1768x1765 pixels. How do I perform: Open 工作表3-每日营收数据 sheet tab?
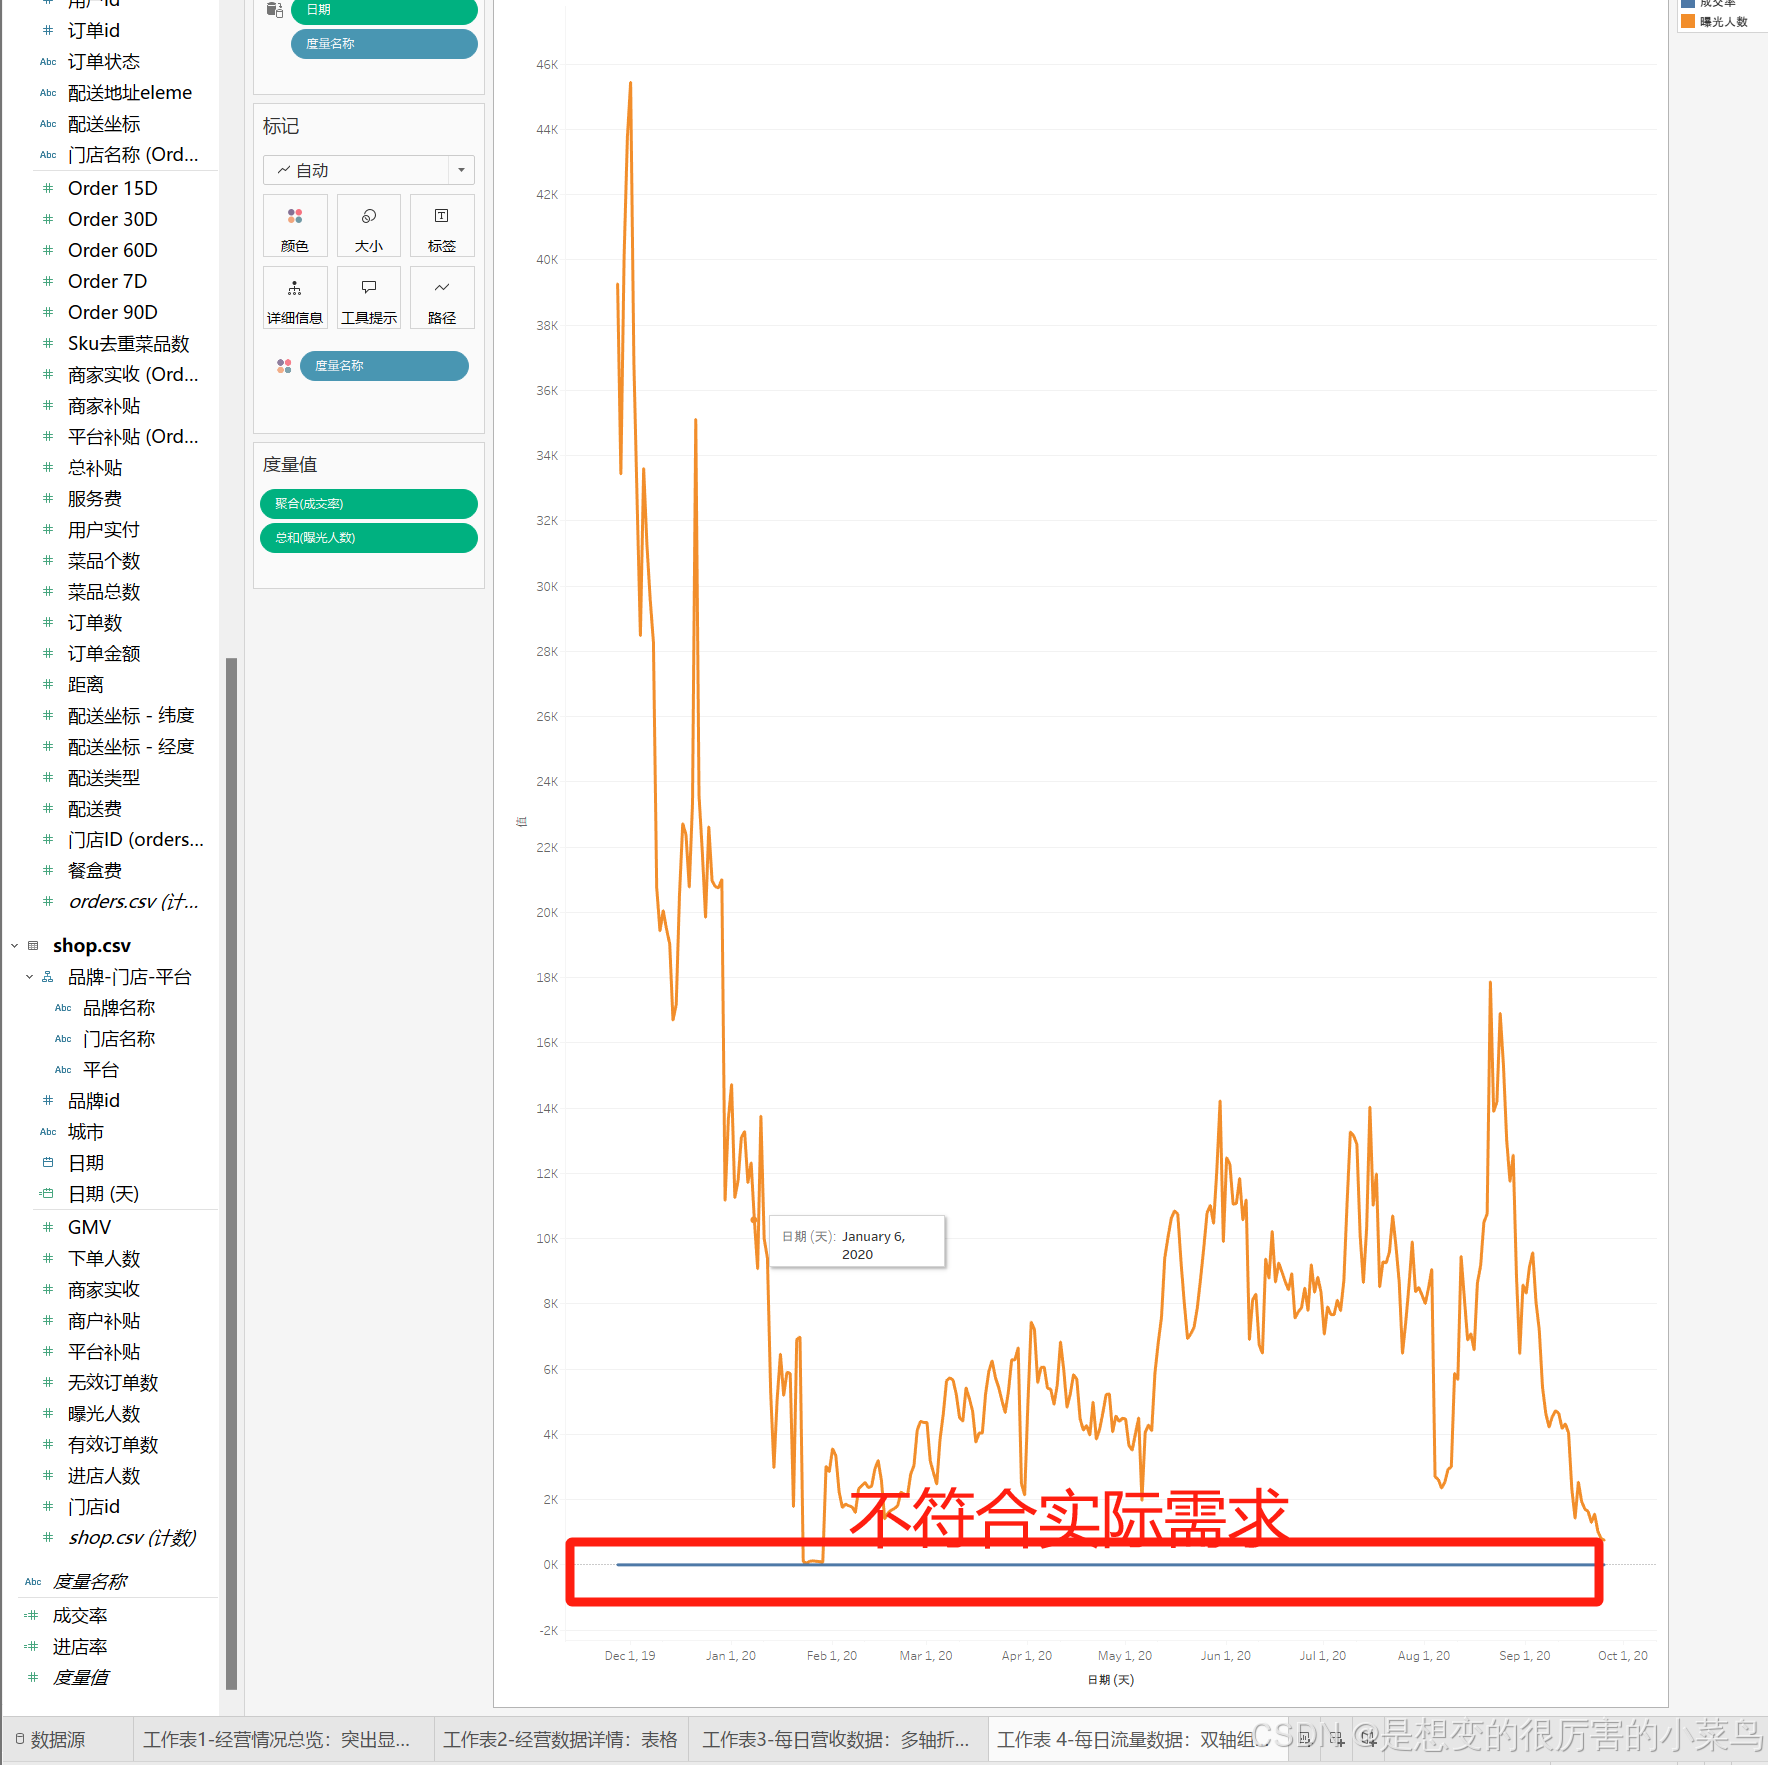[836, 1740]
